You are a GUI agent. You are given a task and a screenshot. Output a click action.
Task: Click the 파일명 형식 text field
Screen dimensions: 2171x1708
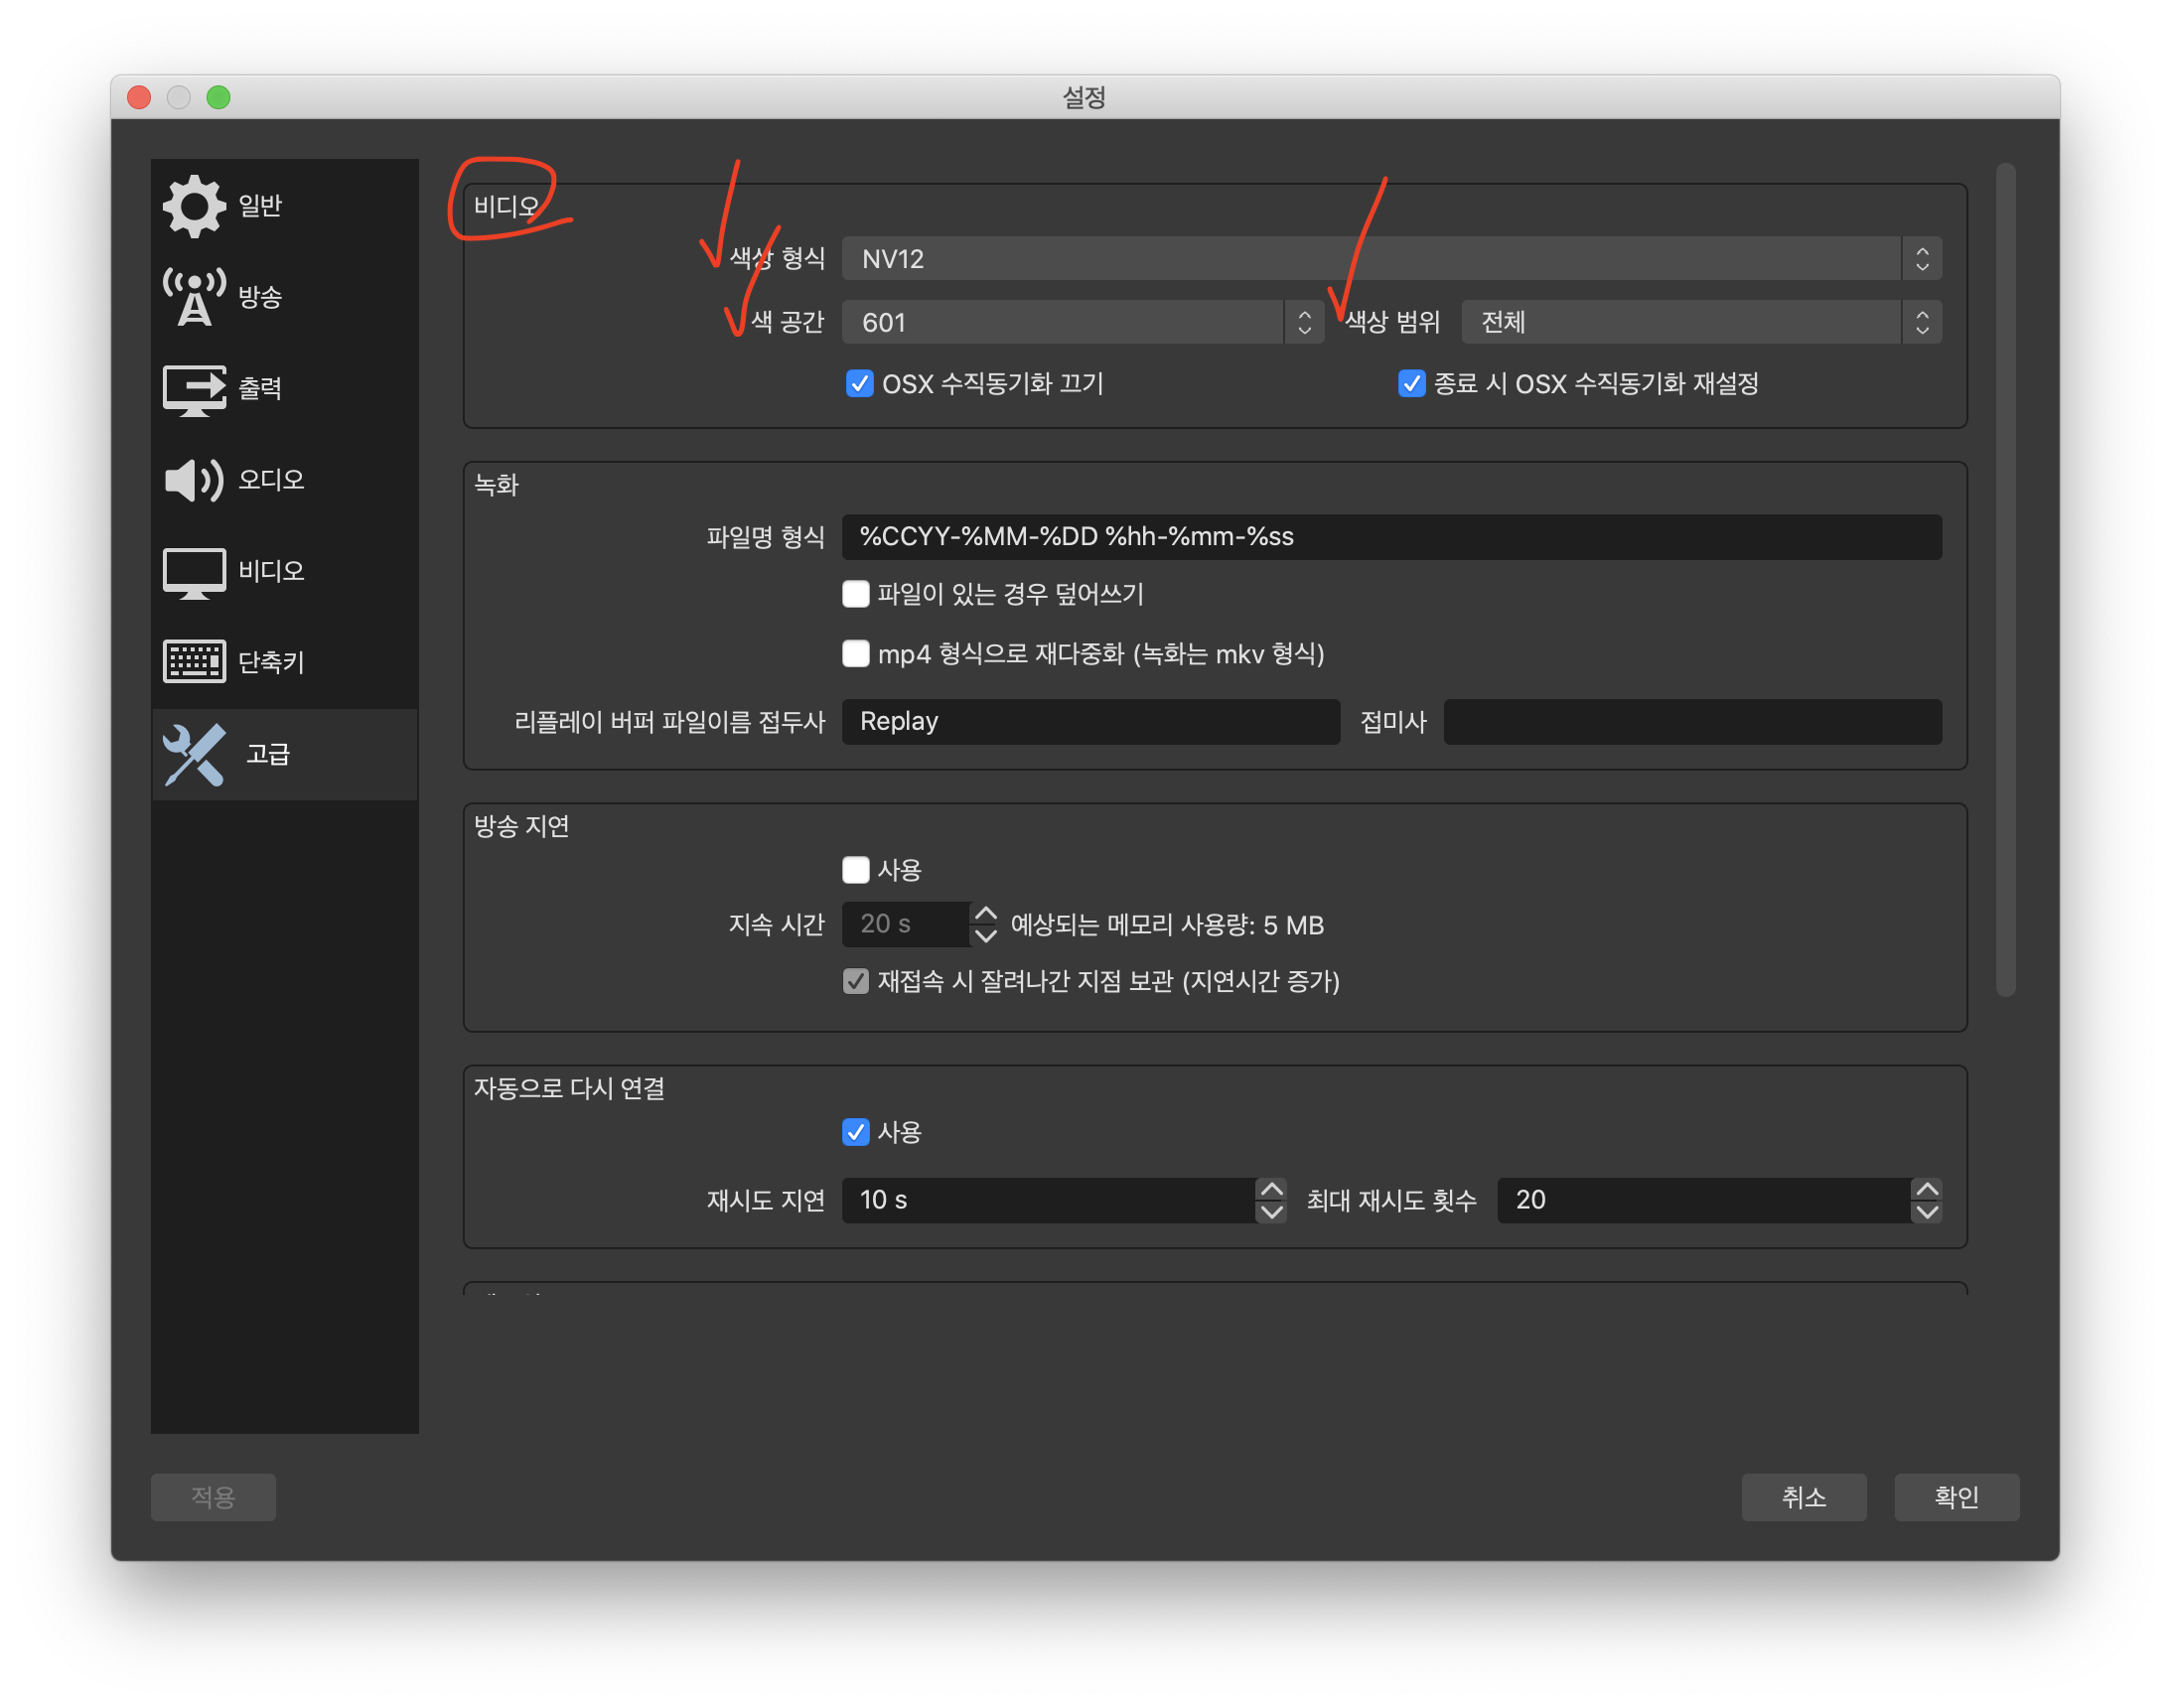click(x=1391, y=537)
